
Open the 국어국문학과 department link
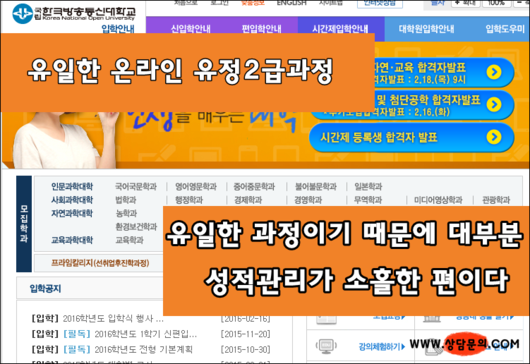(x=136, y=187)
